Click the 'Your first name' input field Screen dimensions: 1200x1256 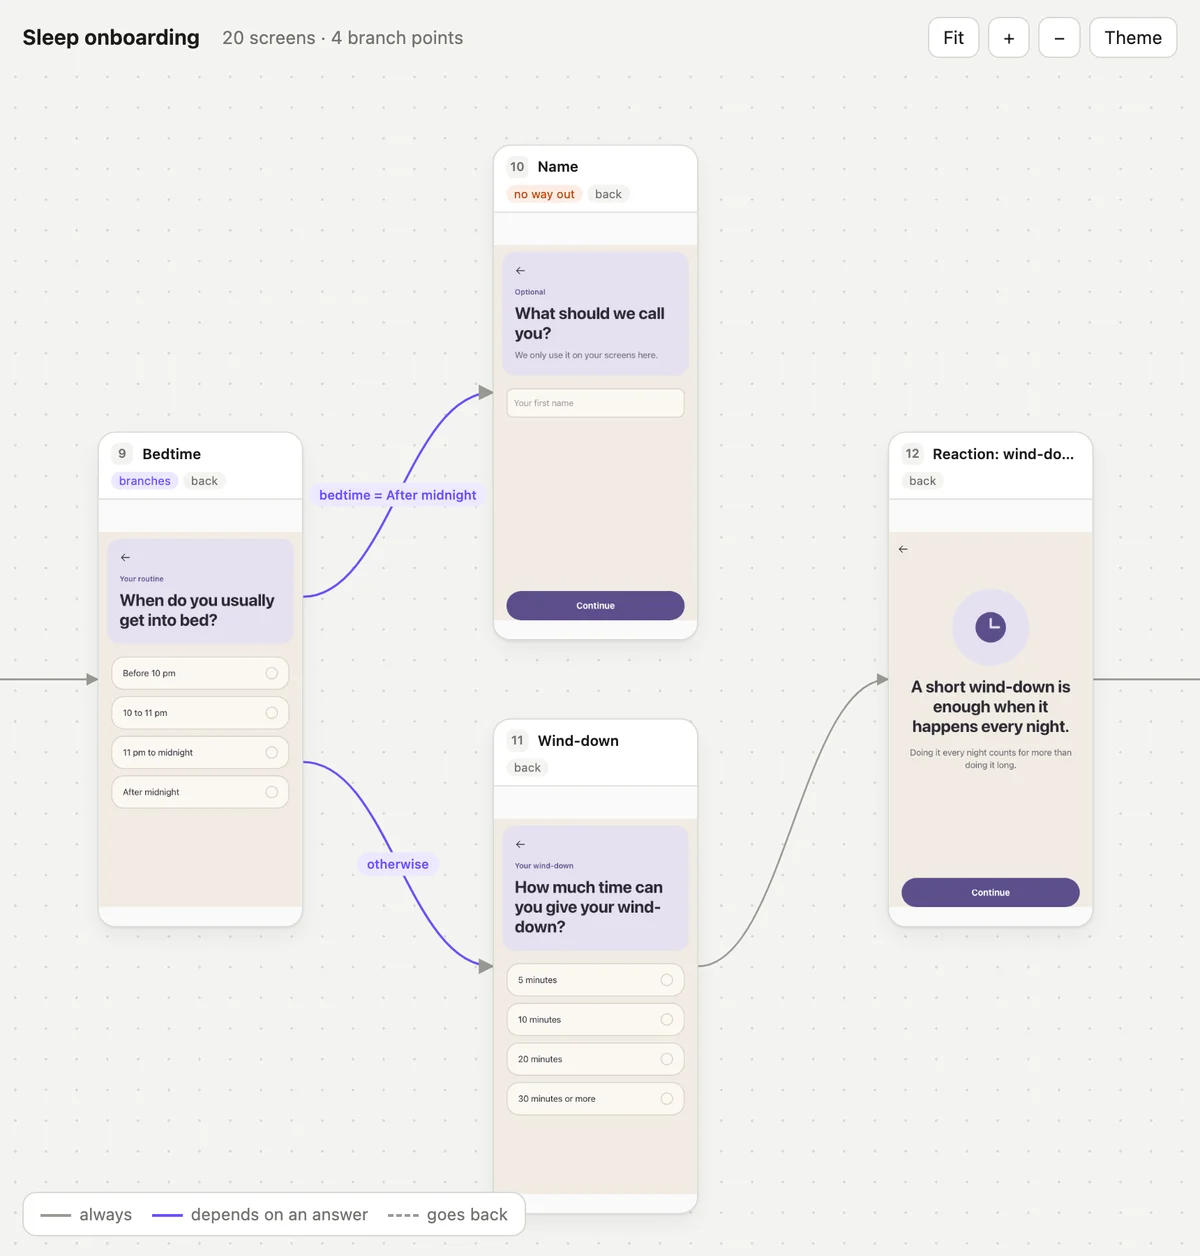pyautogui.click(x=595, y=403)
